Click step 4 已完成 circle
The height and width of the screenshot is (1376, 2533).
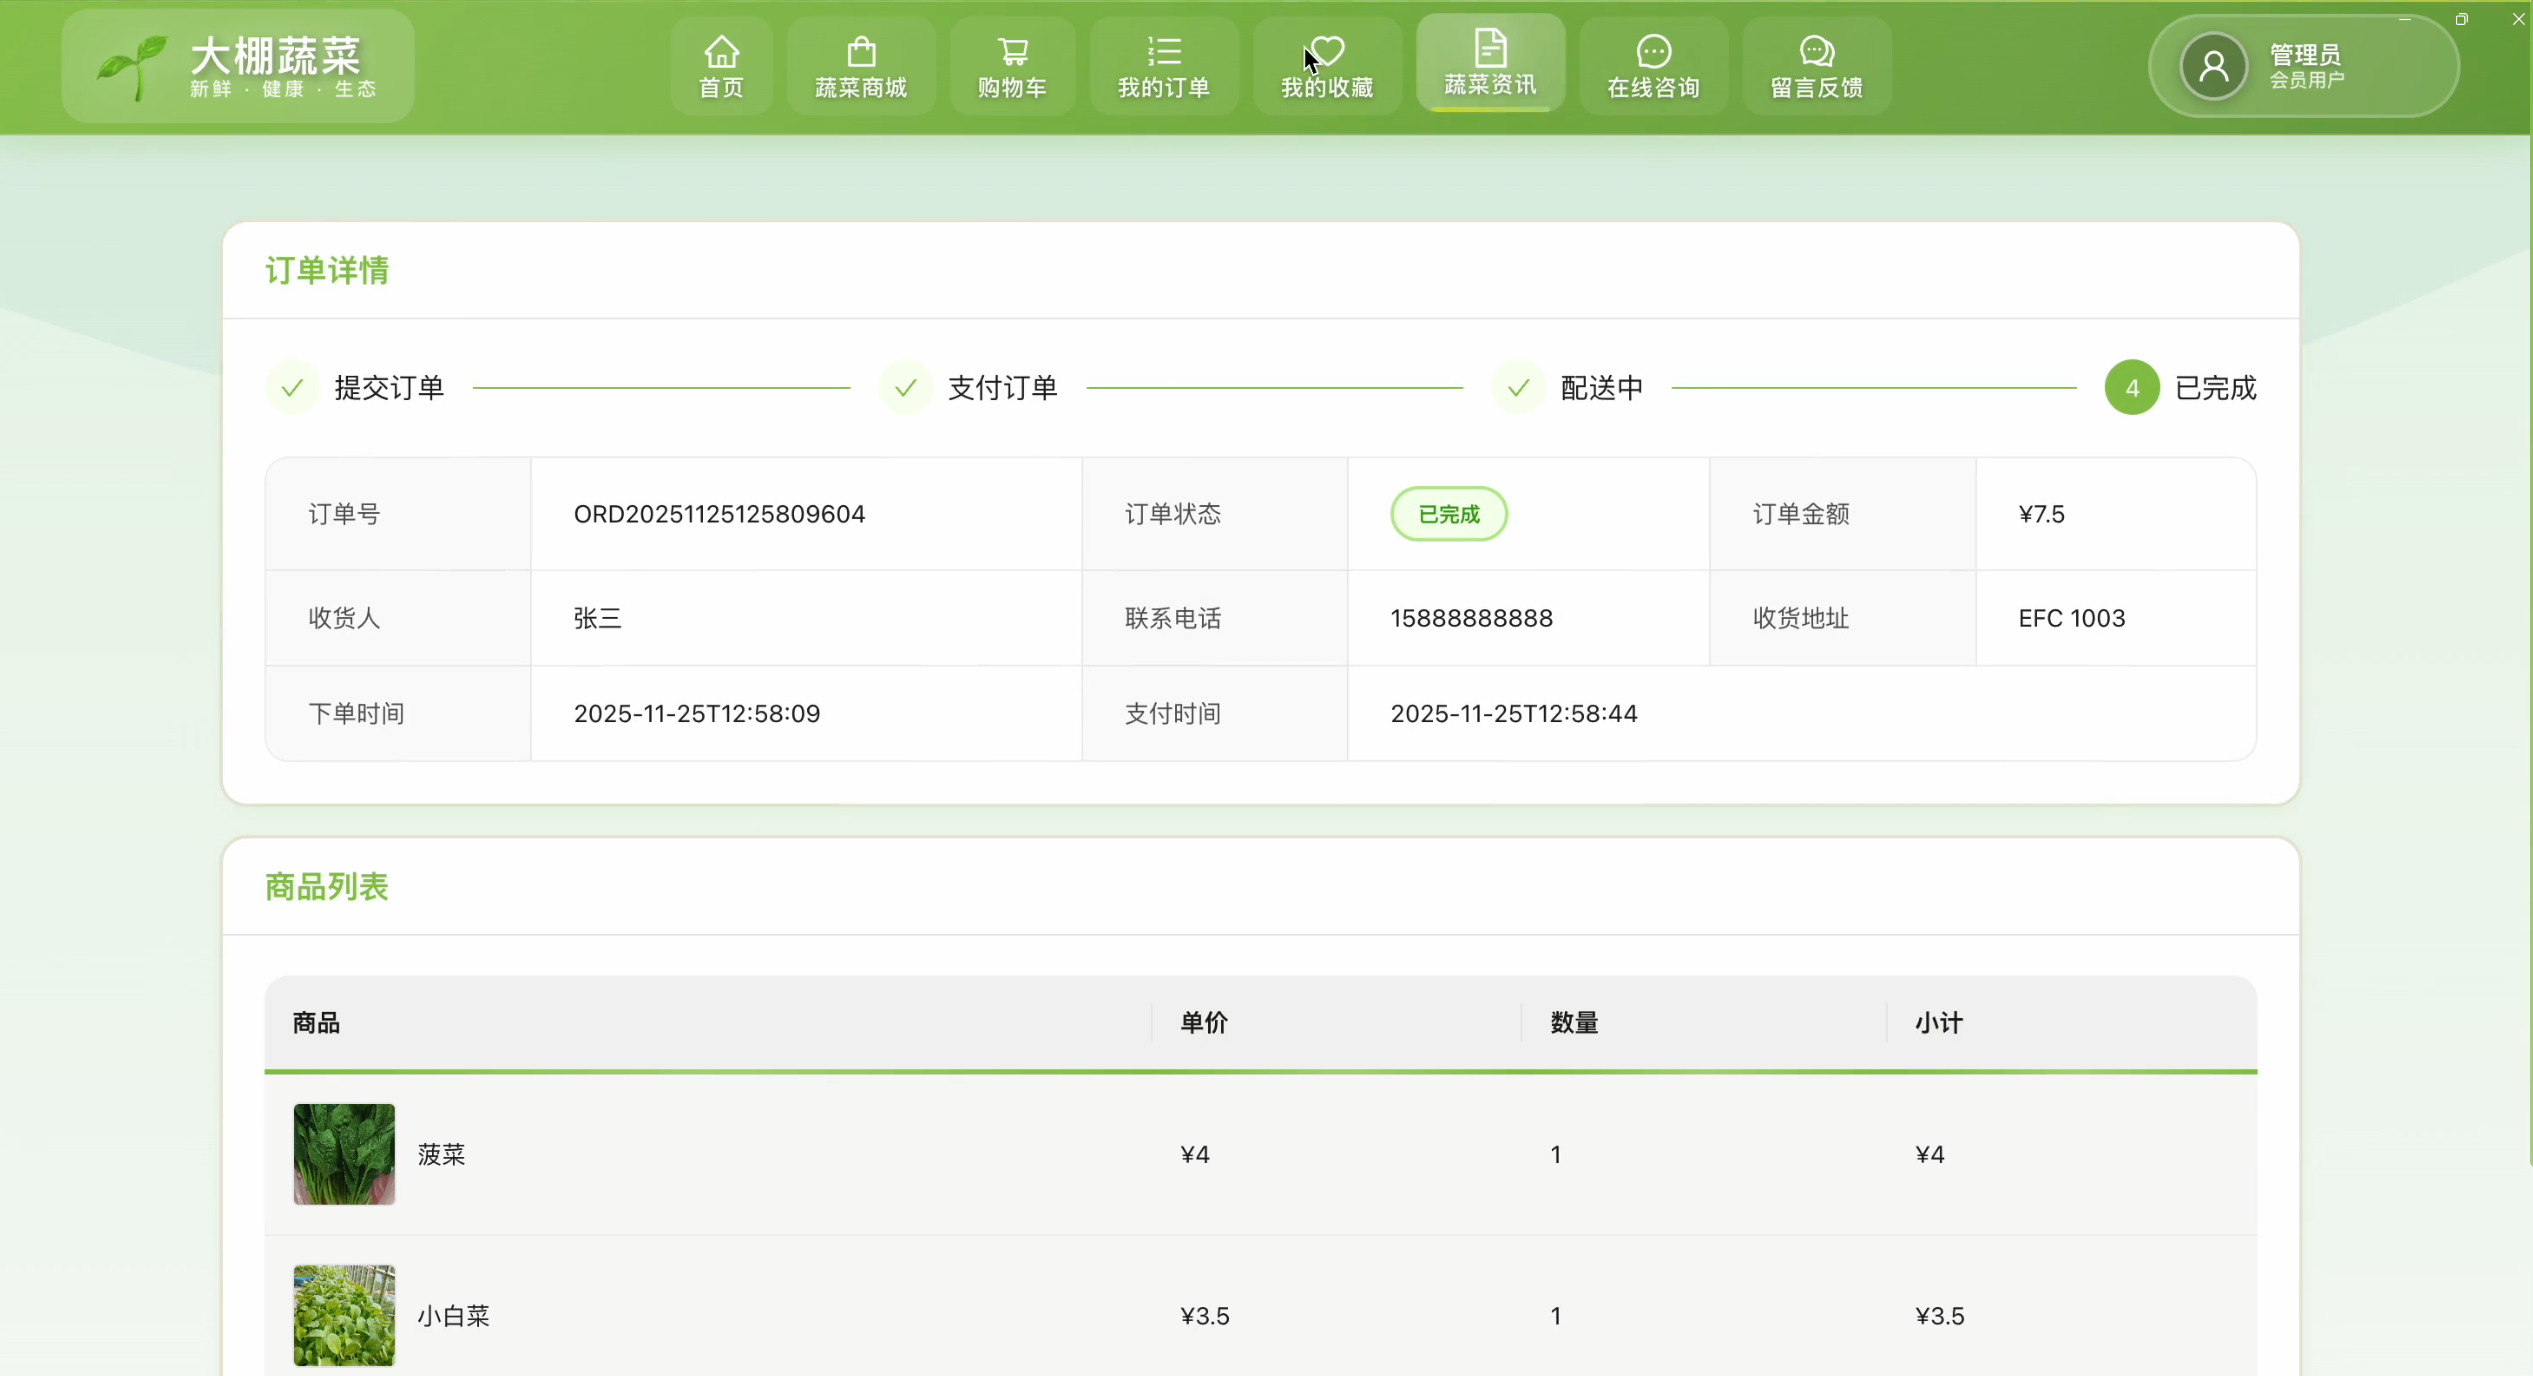point(2131,388)
